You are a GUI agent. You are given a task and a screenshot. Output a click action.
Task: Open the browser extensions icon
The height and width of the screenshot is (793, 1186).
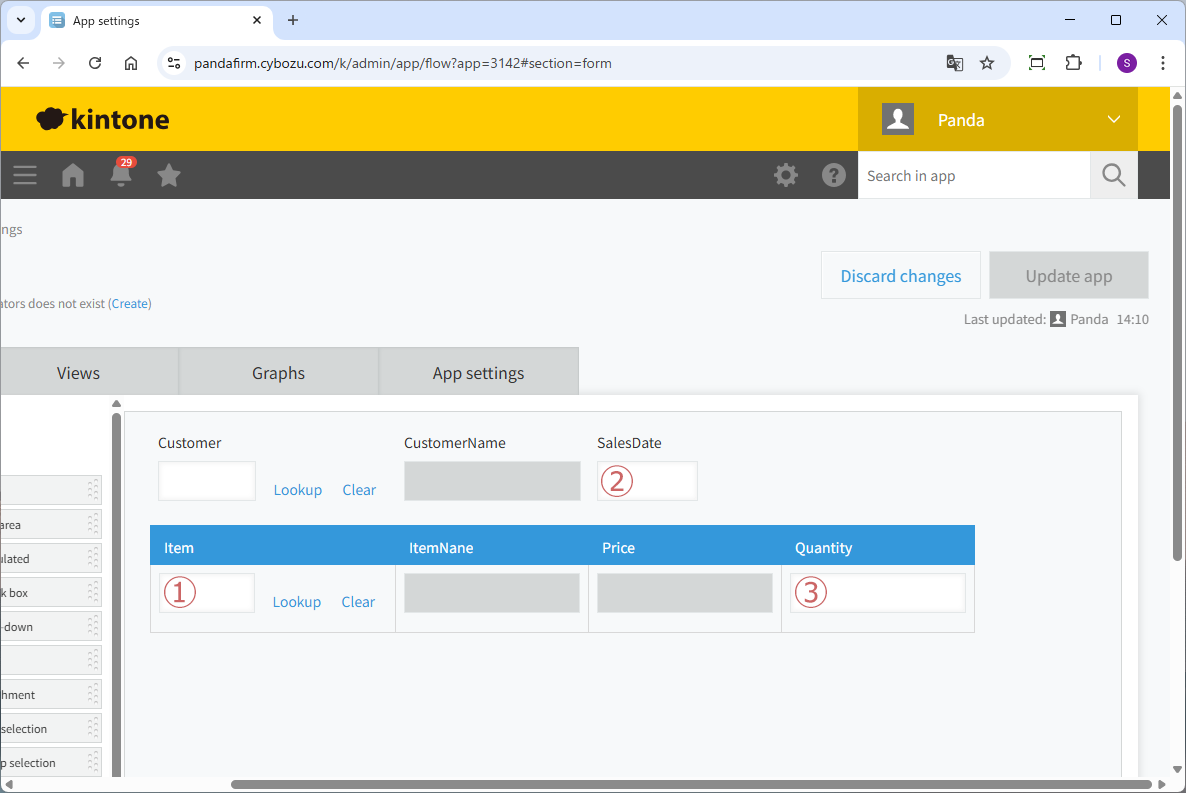1073,63
